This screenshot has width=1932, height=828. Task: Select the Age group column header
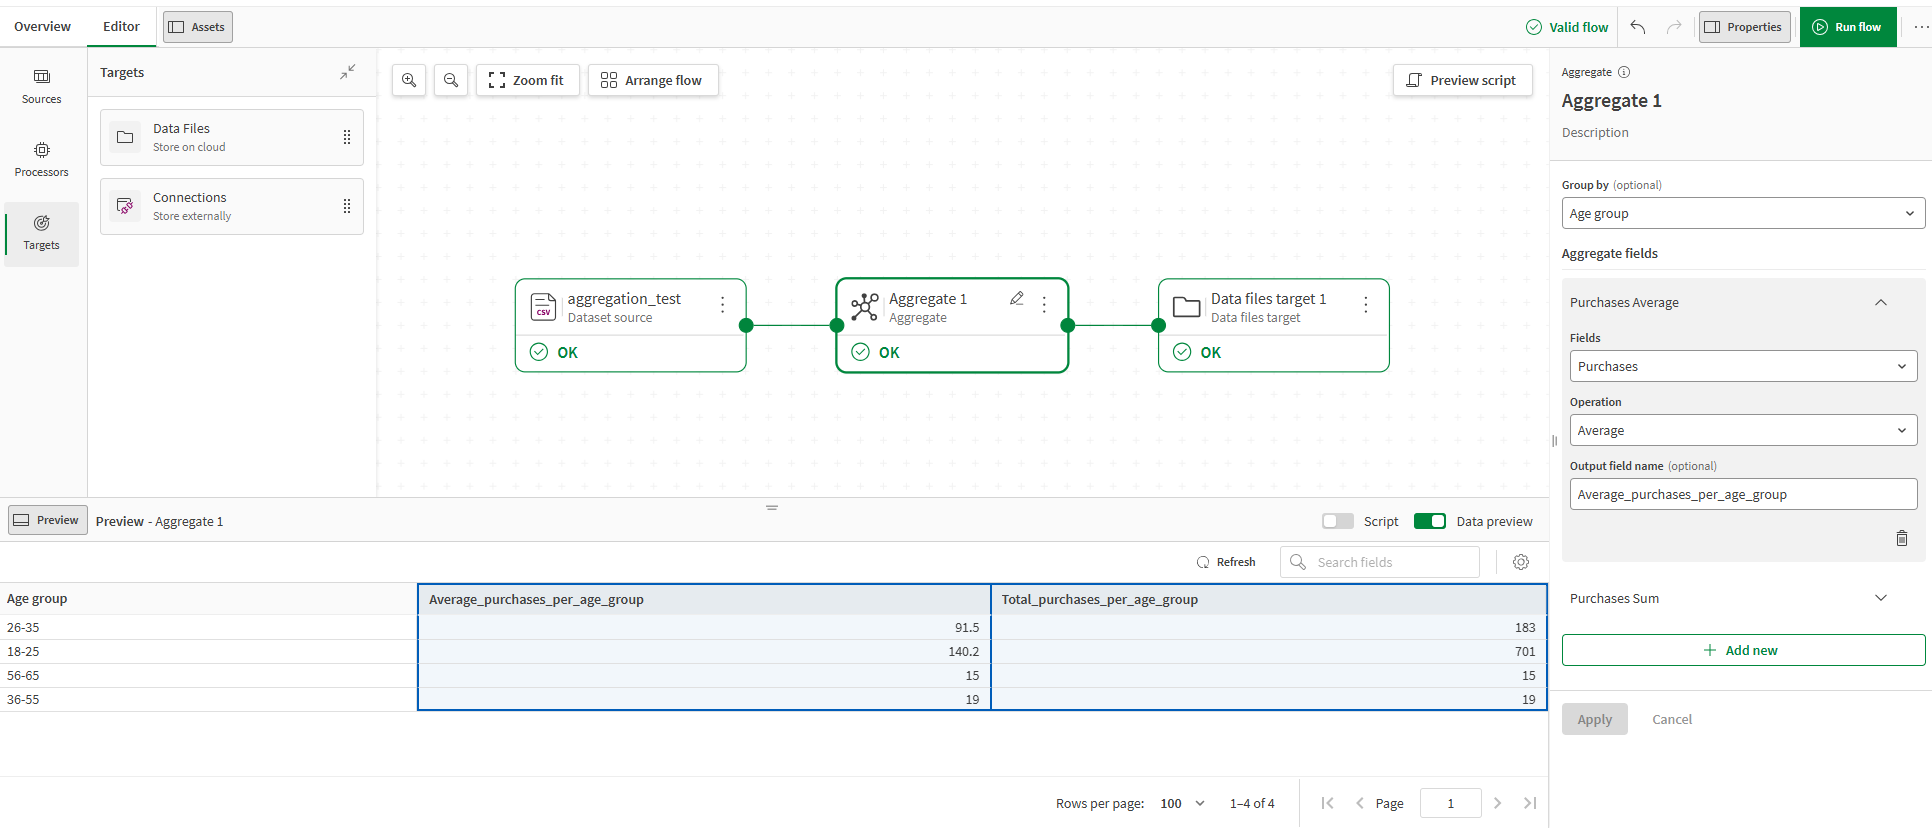pyautogui.click(x=208, y=598)
